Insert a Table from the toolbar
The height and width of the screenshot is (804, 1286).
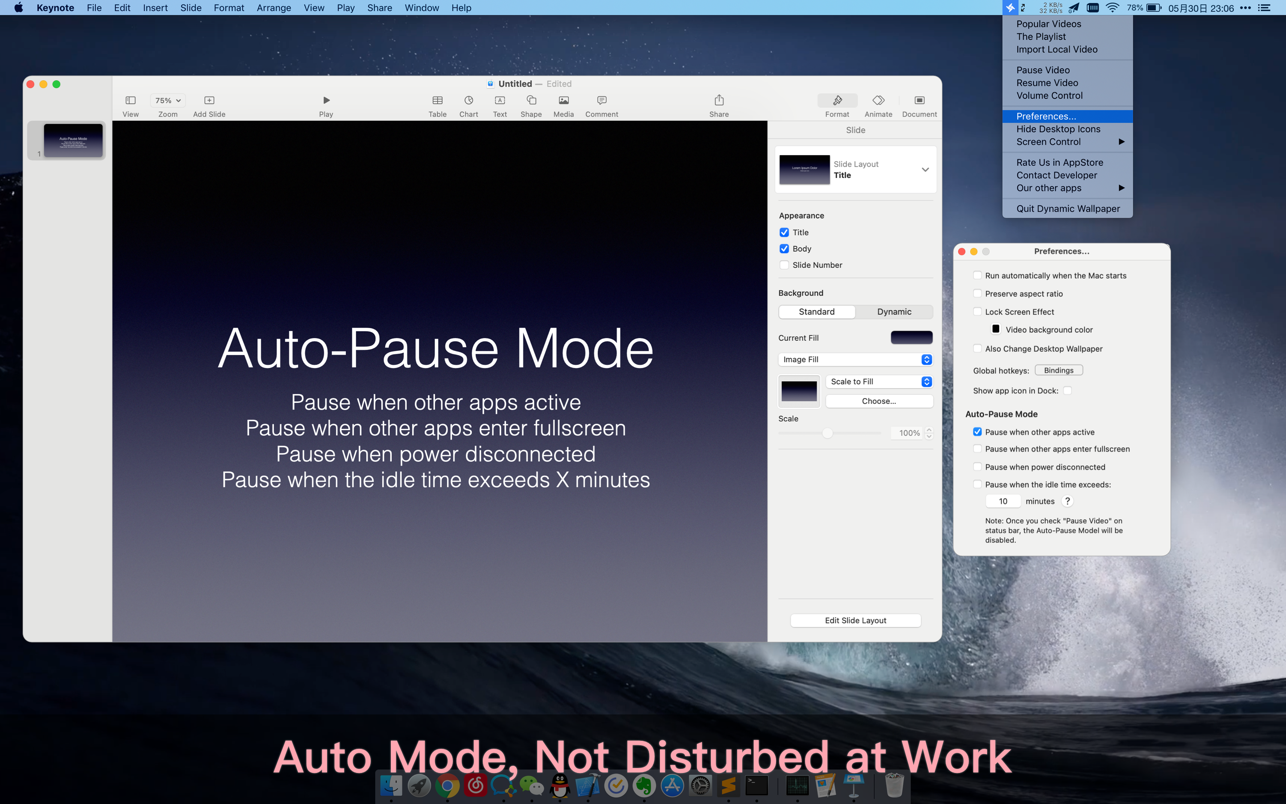pos(437,101)
